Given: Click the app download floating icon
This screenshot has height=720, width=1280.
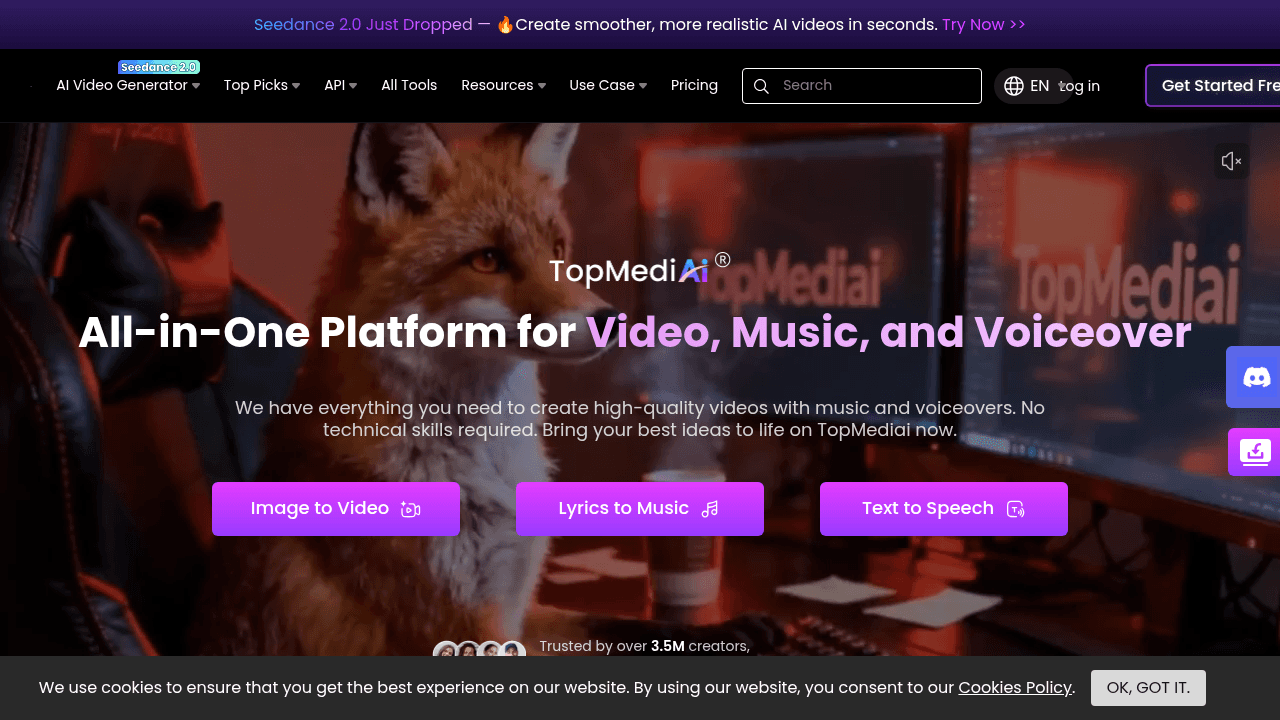Looking at the screenshot, I should [x=1255, y=451].
